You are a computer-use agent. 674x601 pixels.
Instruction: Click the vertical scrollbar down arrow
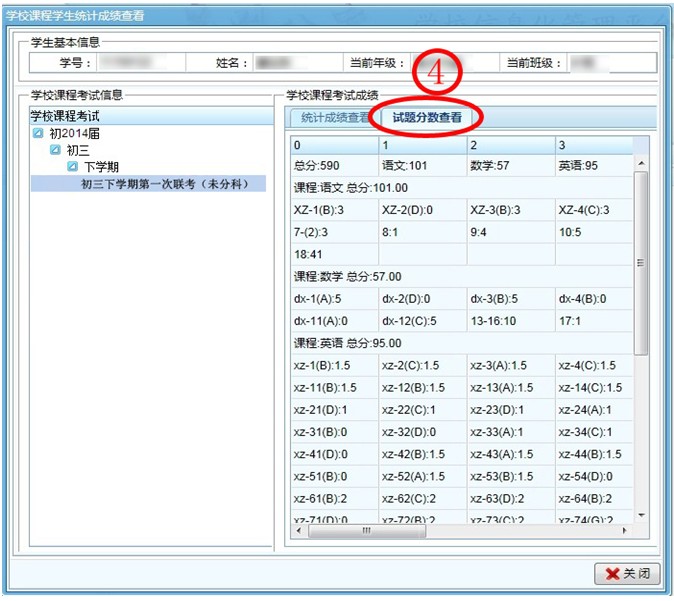coord(641,514)
